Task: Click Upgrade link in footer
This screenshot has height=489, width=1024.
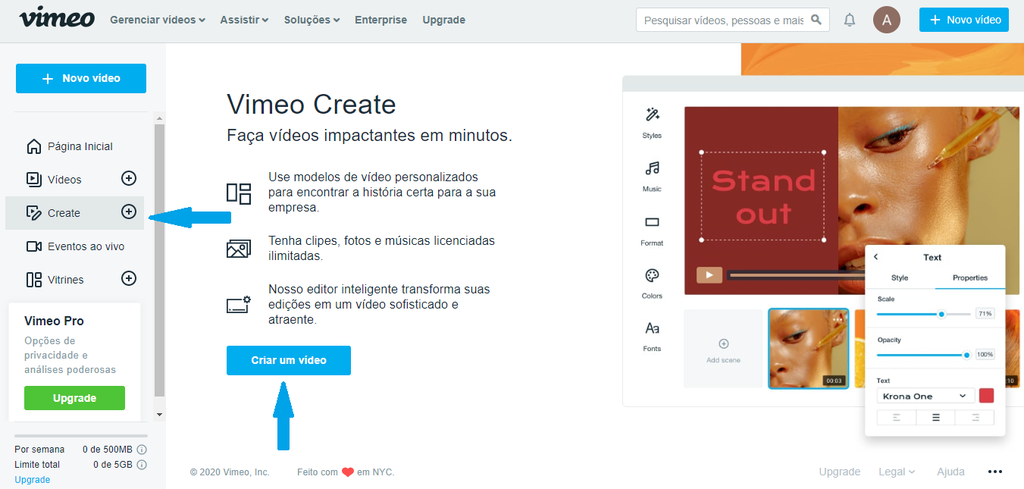Action: click(839, 471)
